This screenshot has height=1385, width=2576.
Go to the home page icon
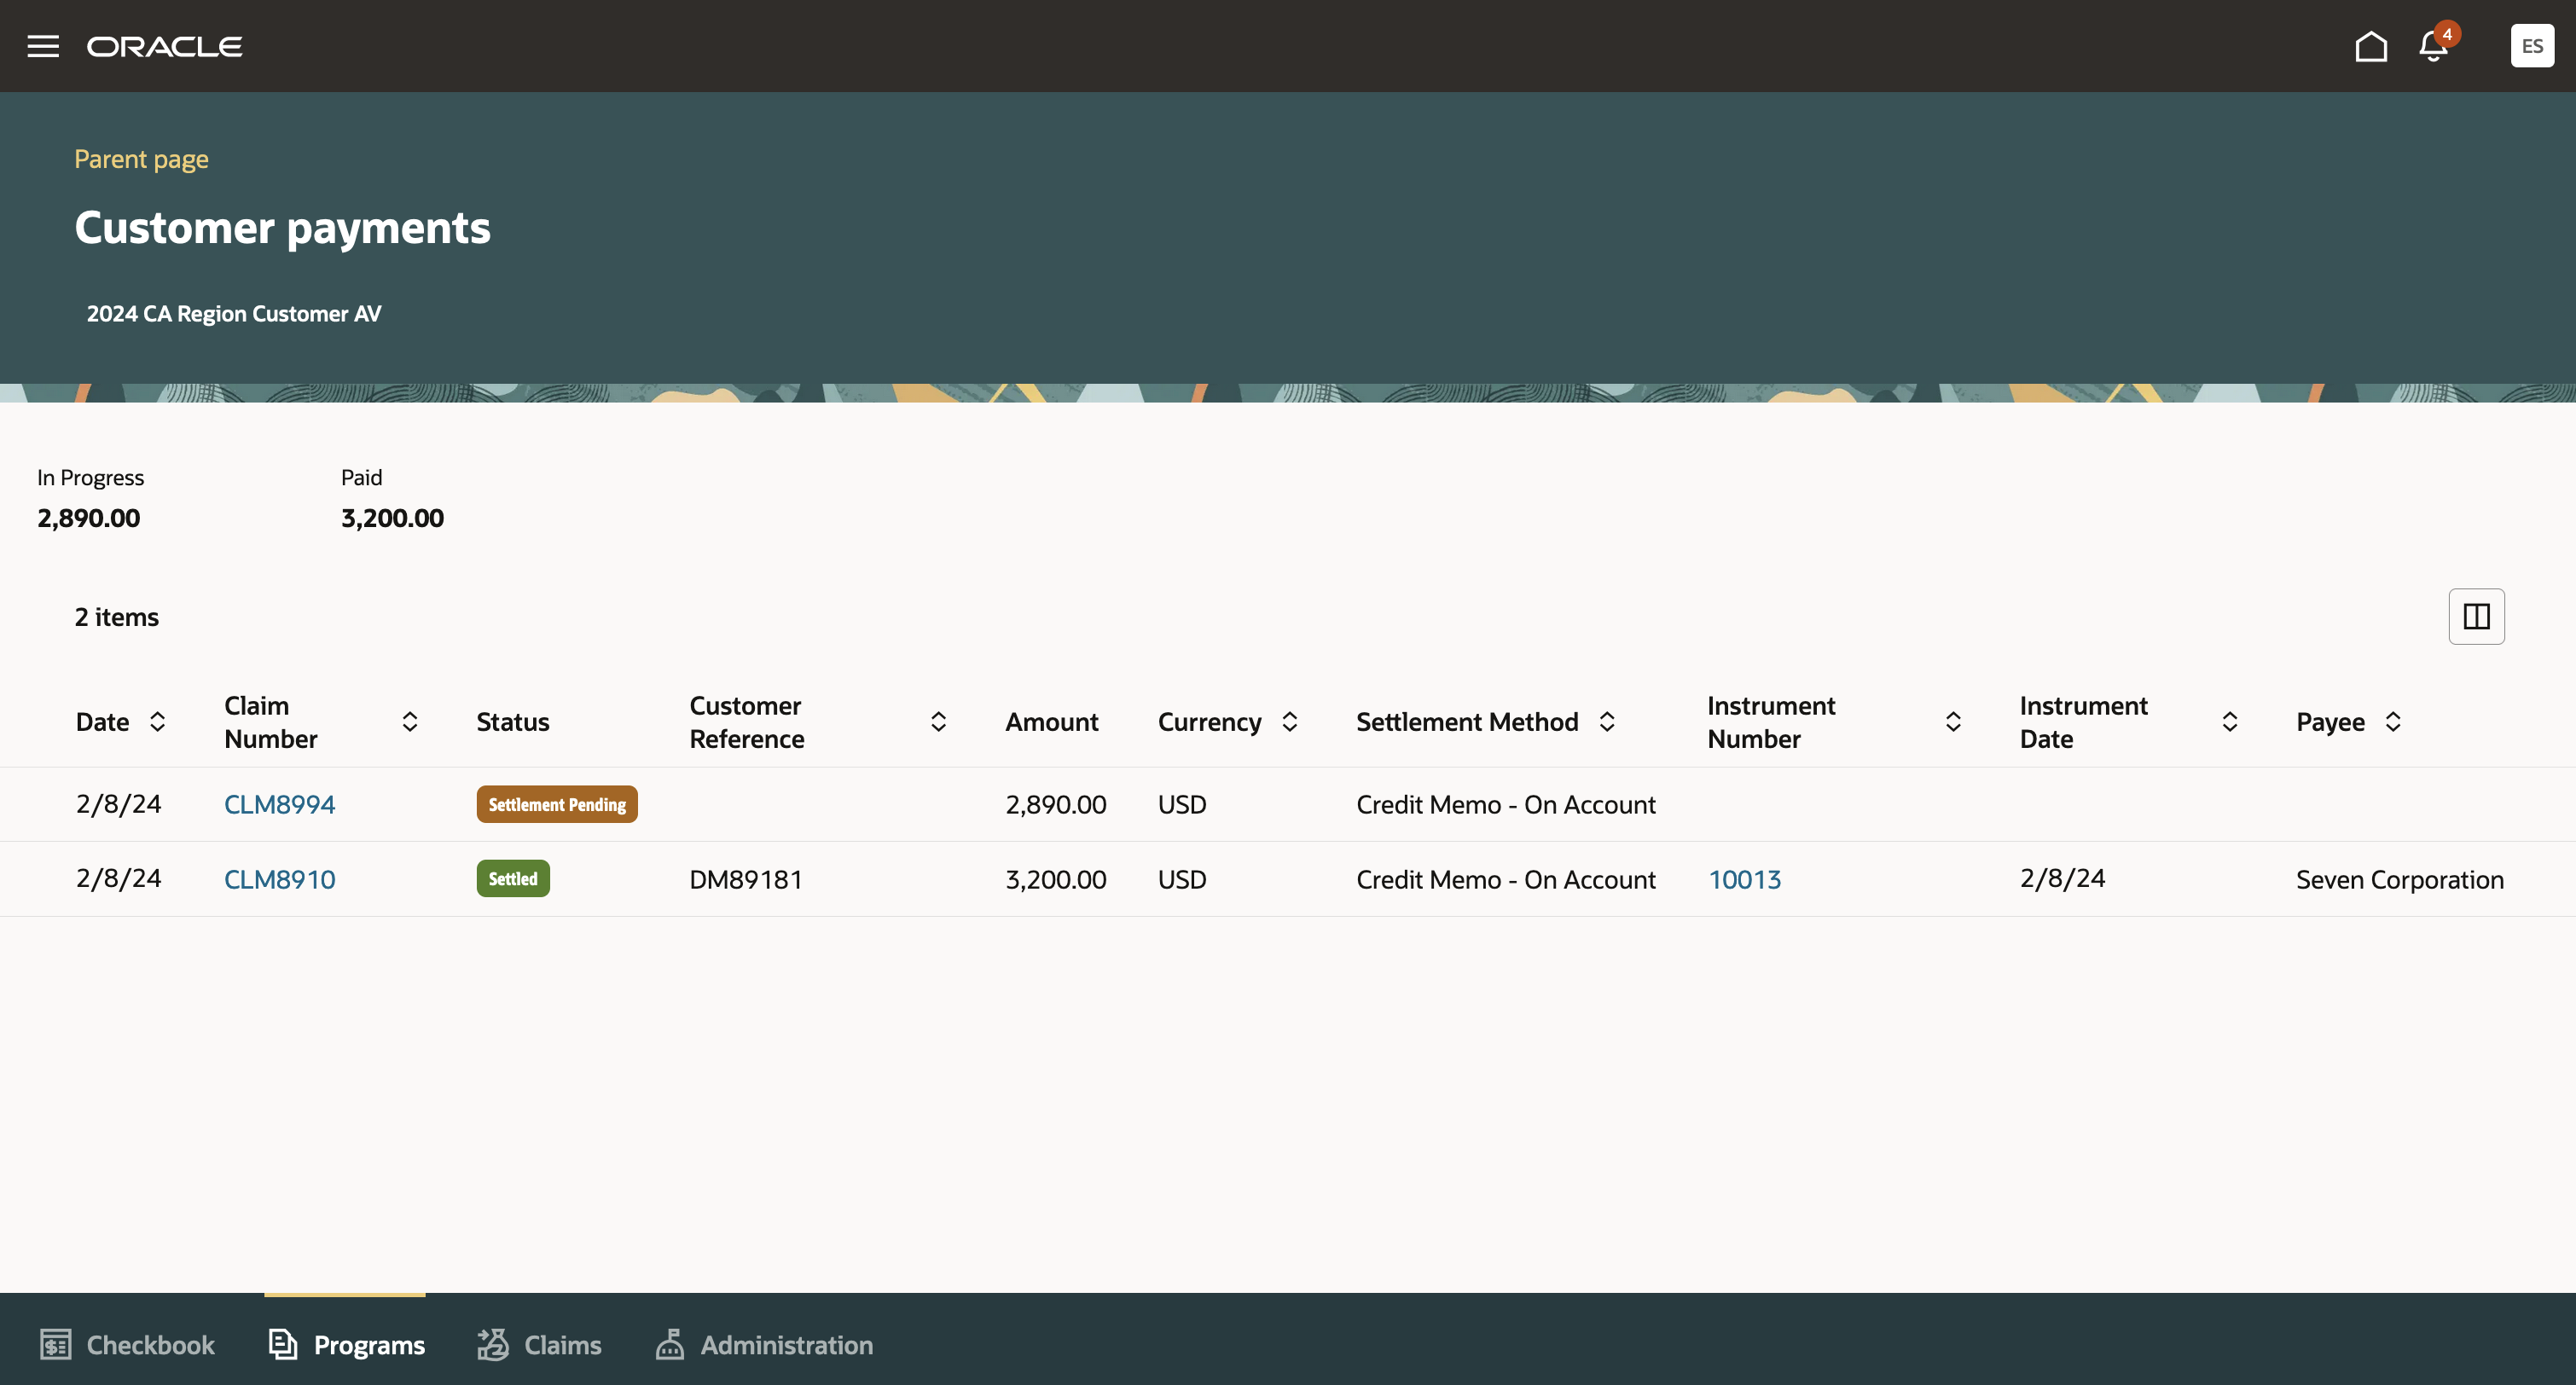tap(2370, 45)
